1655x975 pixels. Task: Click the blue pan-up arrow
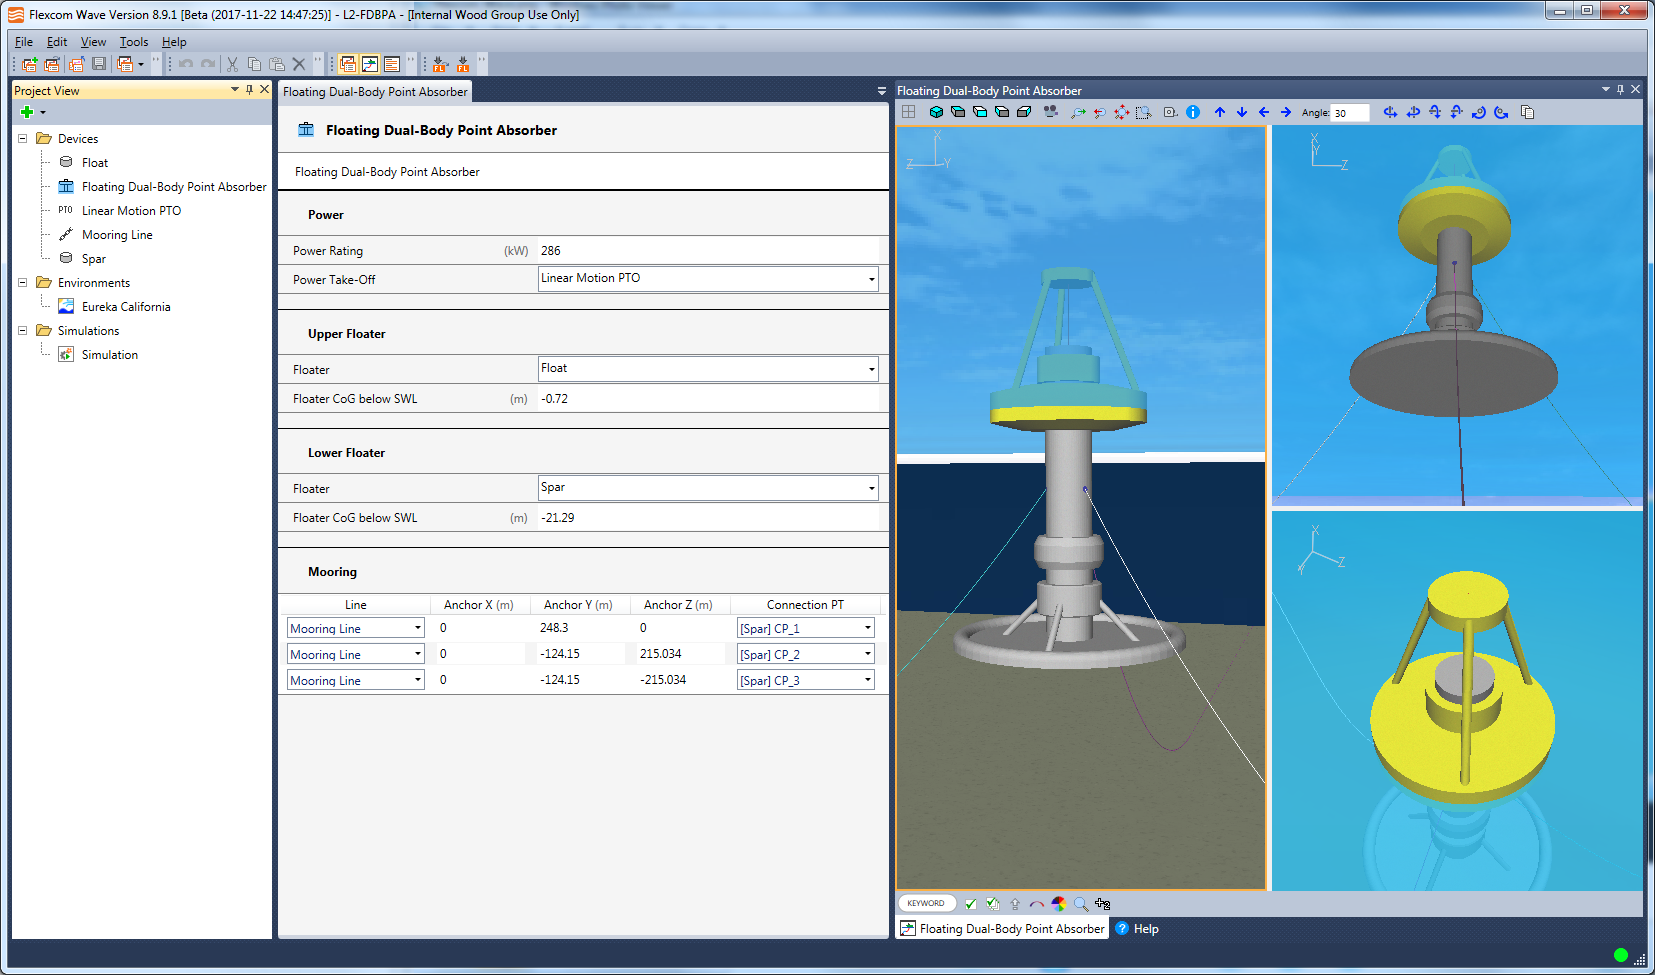pyautogui.click(x=1220, y=112)
